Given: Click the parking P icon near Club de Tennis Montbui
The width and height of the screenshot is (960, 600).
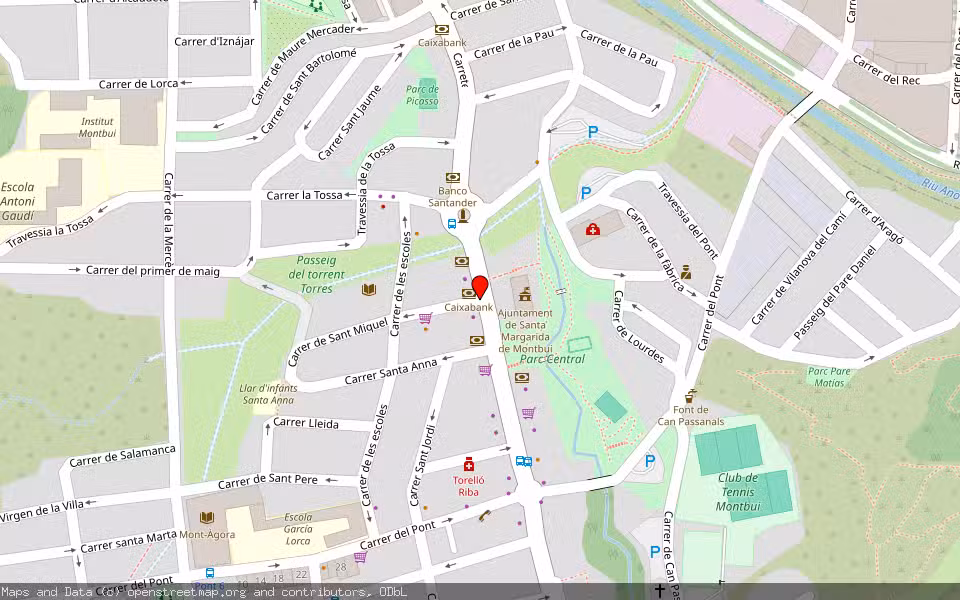Looking at the screenshot, I should click(x=649, y=462).
